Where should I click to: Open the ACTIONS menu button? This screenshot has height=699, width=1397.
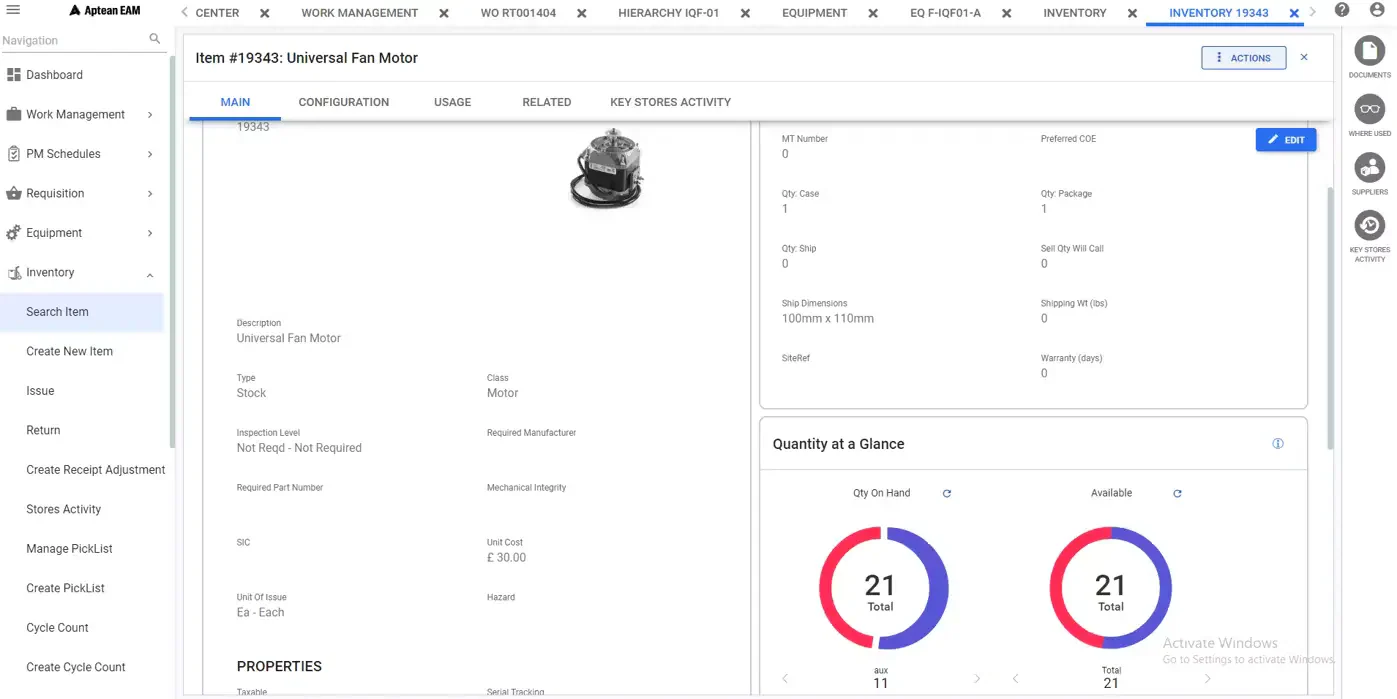[x=1243, y=58]
